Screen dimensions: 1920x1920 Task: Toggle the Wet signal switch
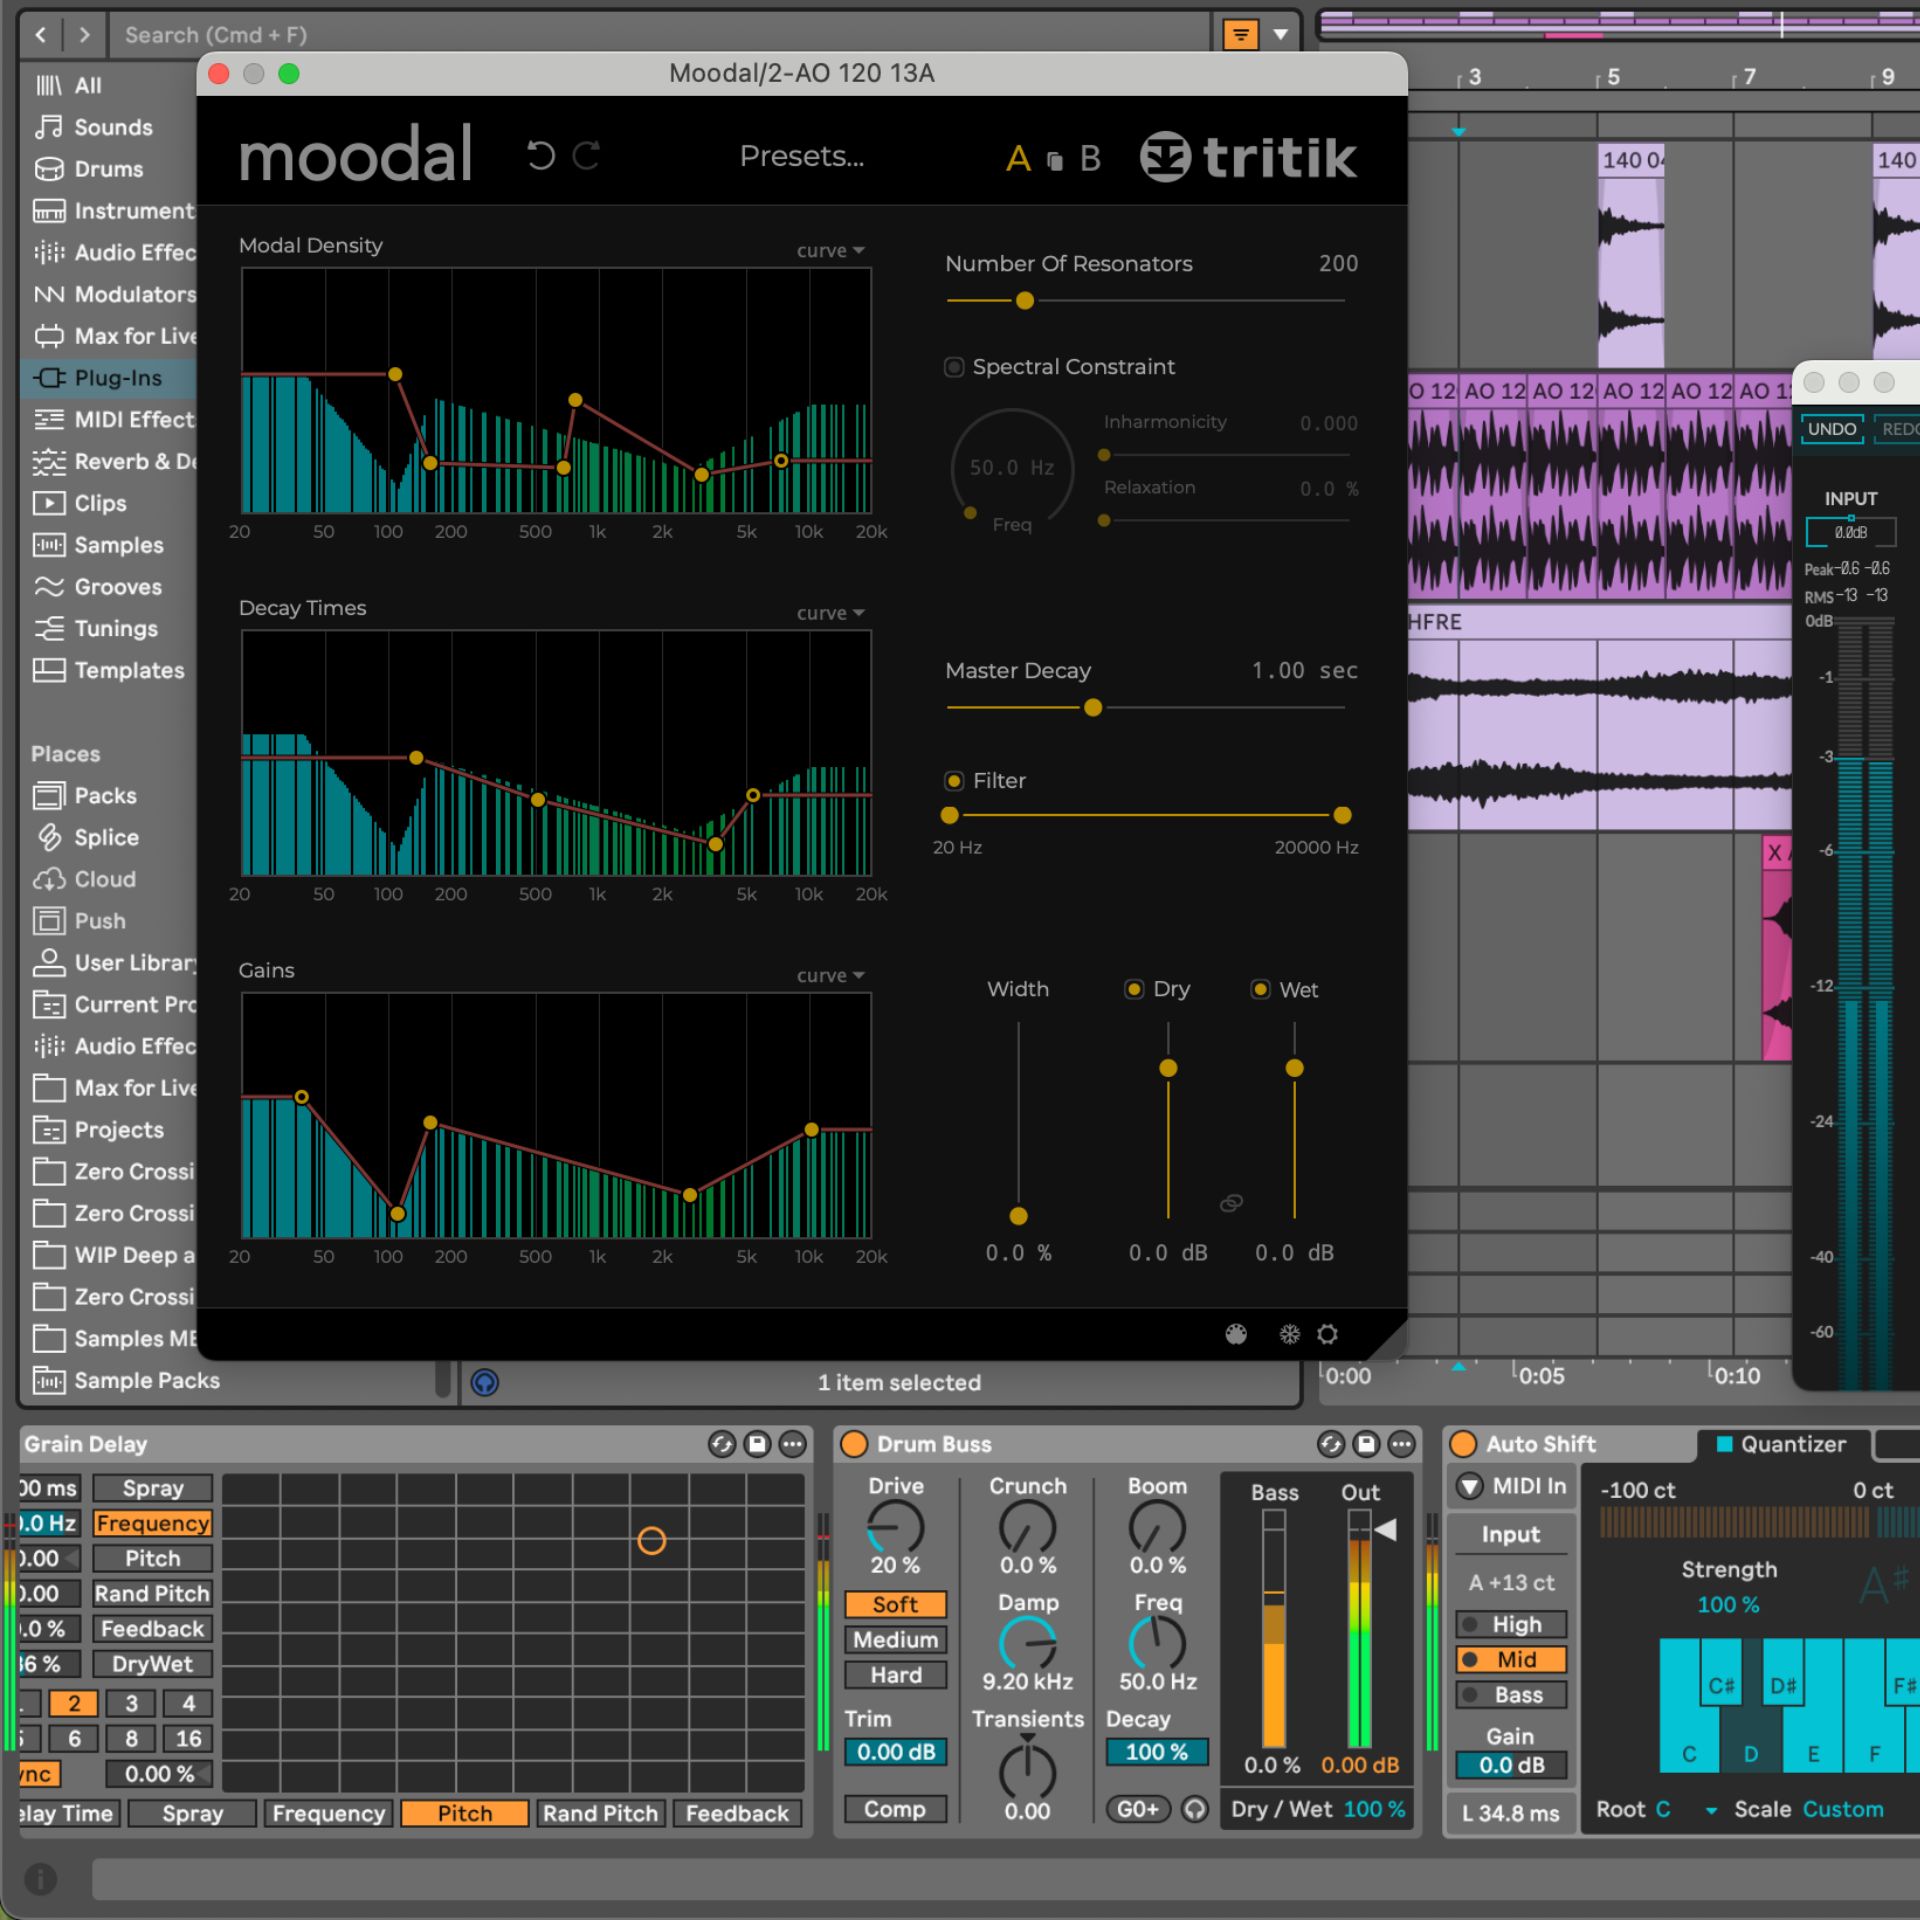pyautogui.click(x=1260, y=989)
